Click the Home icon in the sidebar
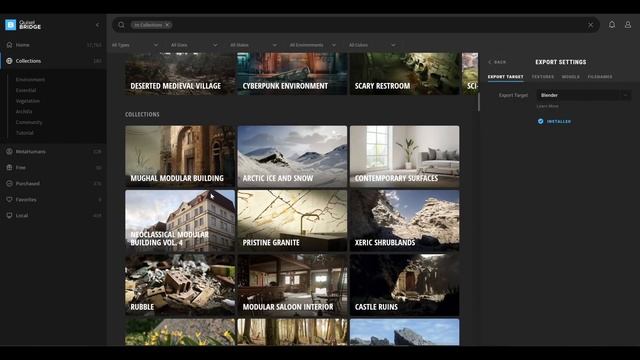 9,44
